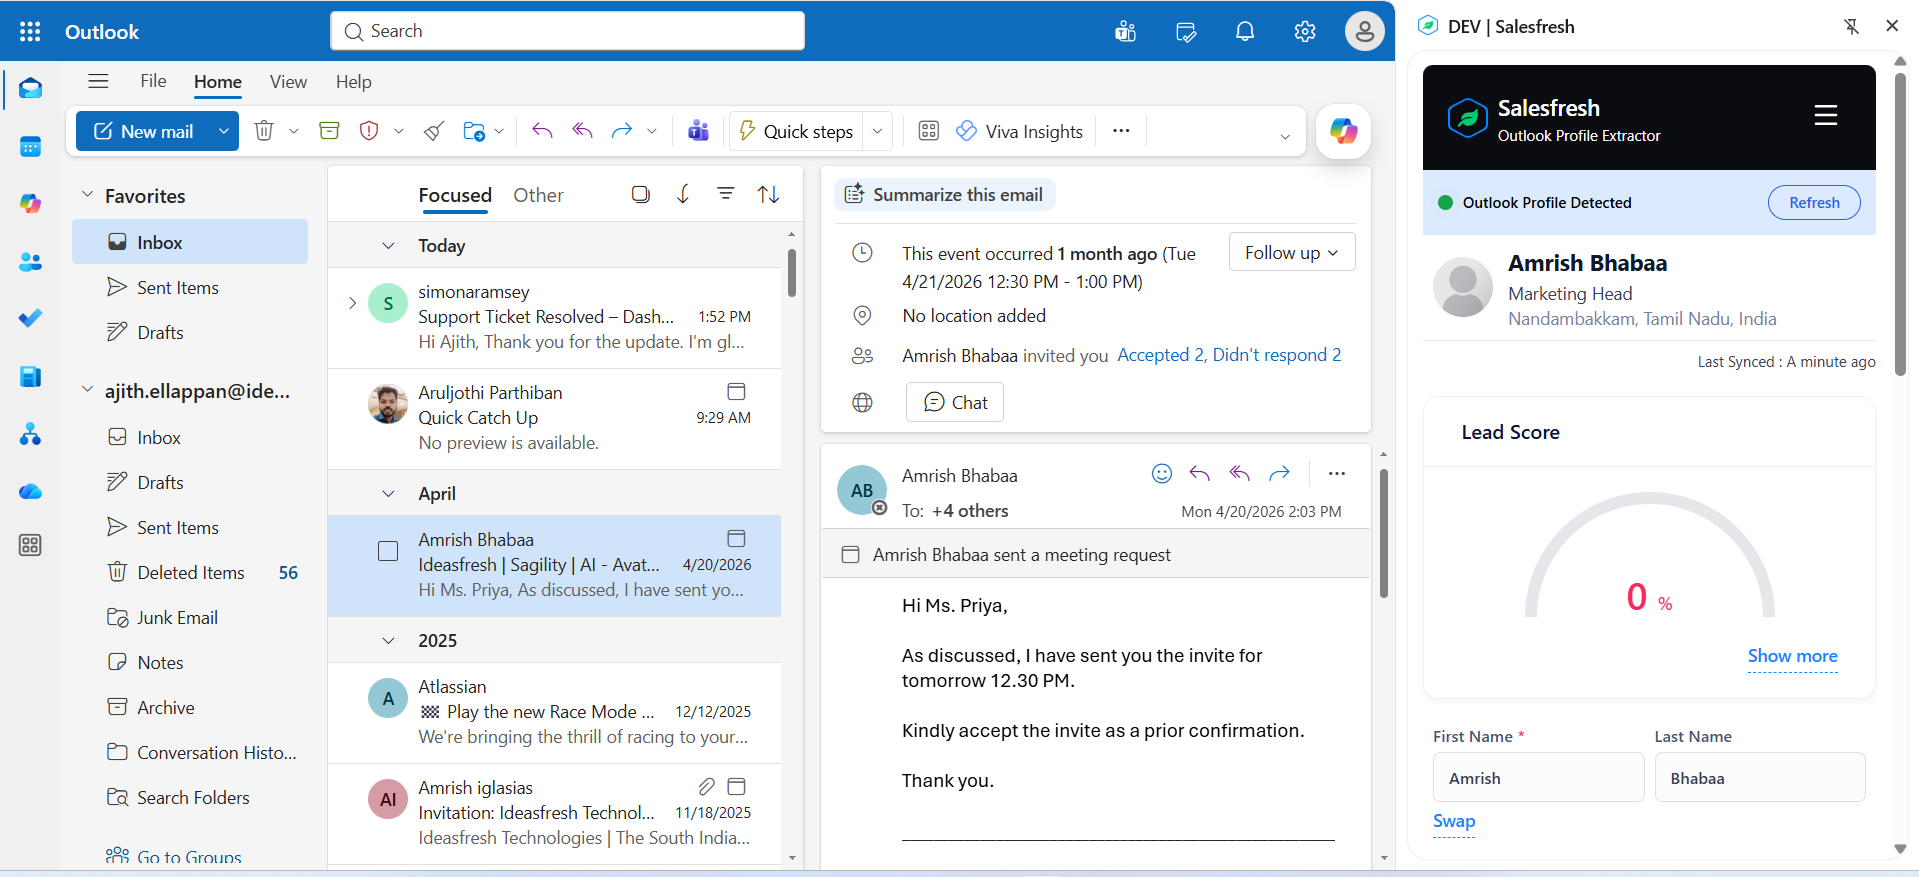Open Mail in the left app rail
This screenshot has height=877, width=1919.
(x=30, y=89)
